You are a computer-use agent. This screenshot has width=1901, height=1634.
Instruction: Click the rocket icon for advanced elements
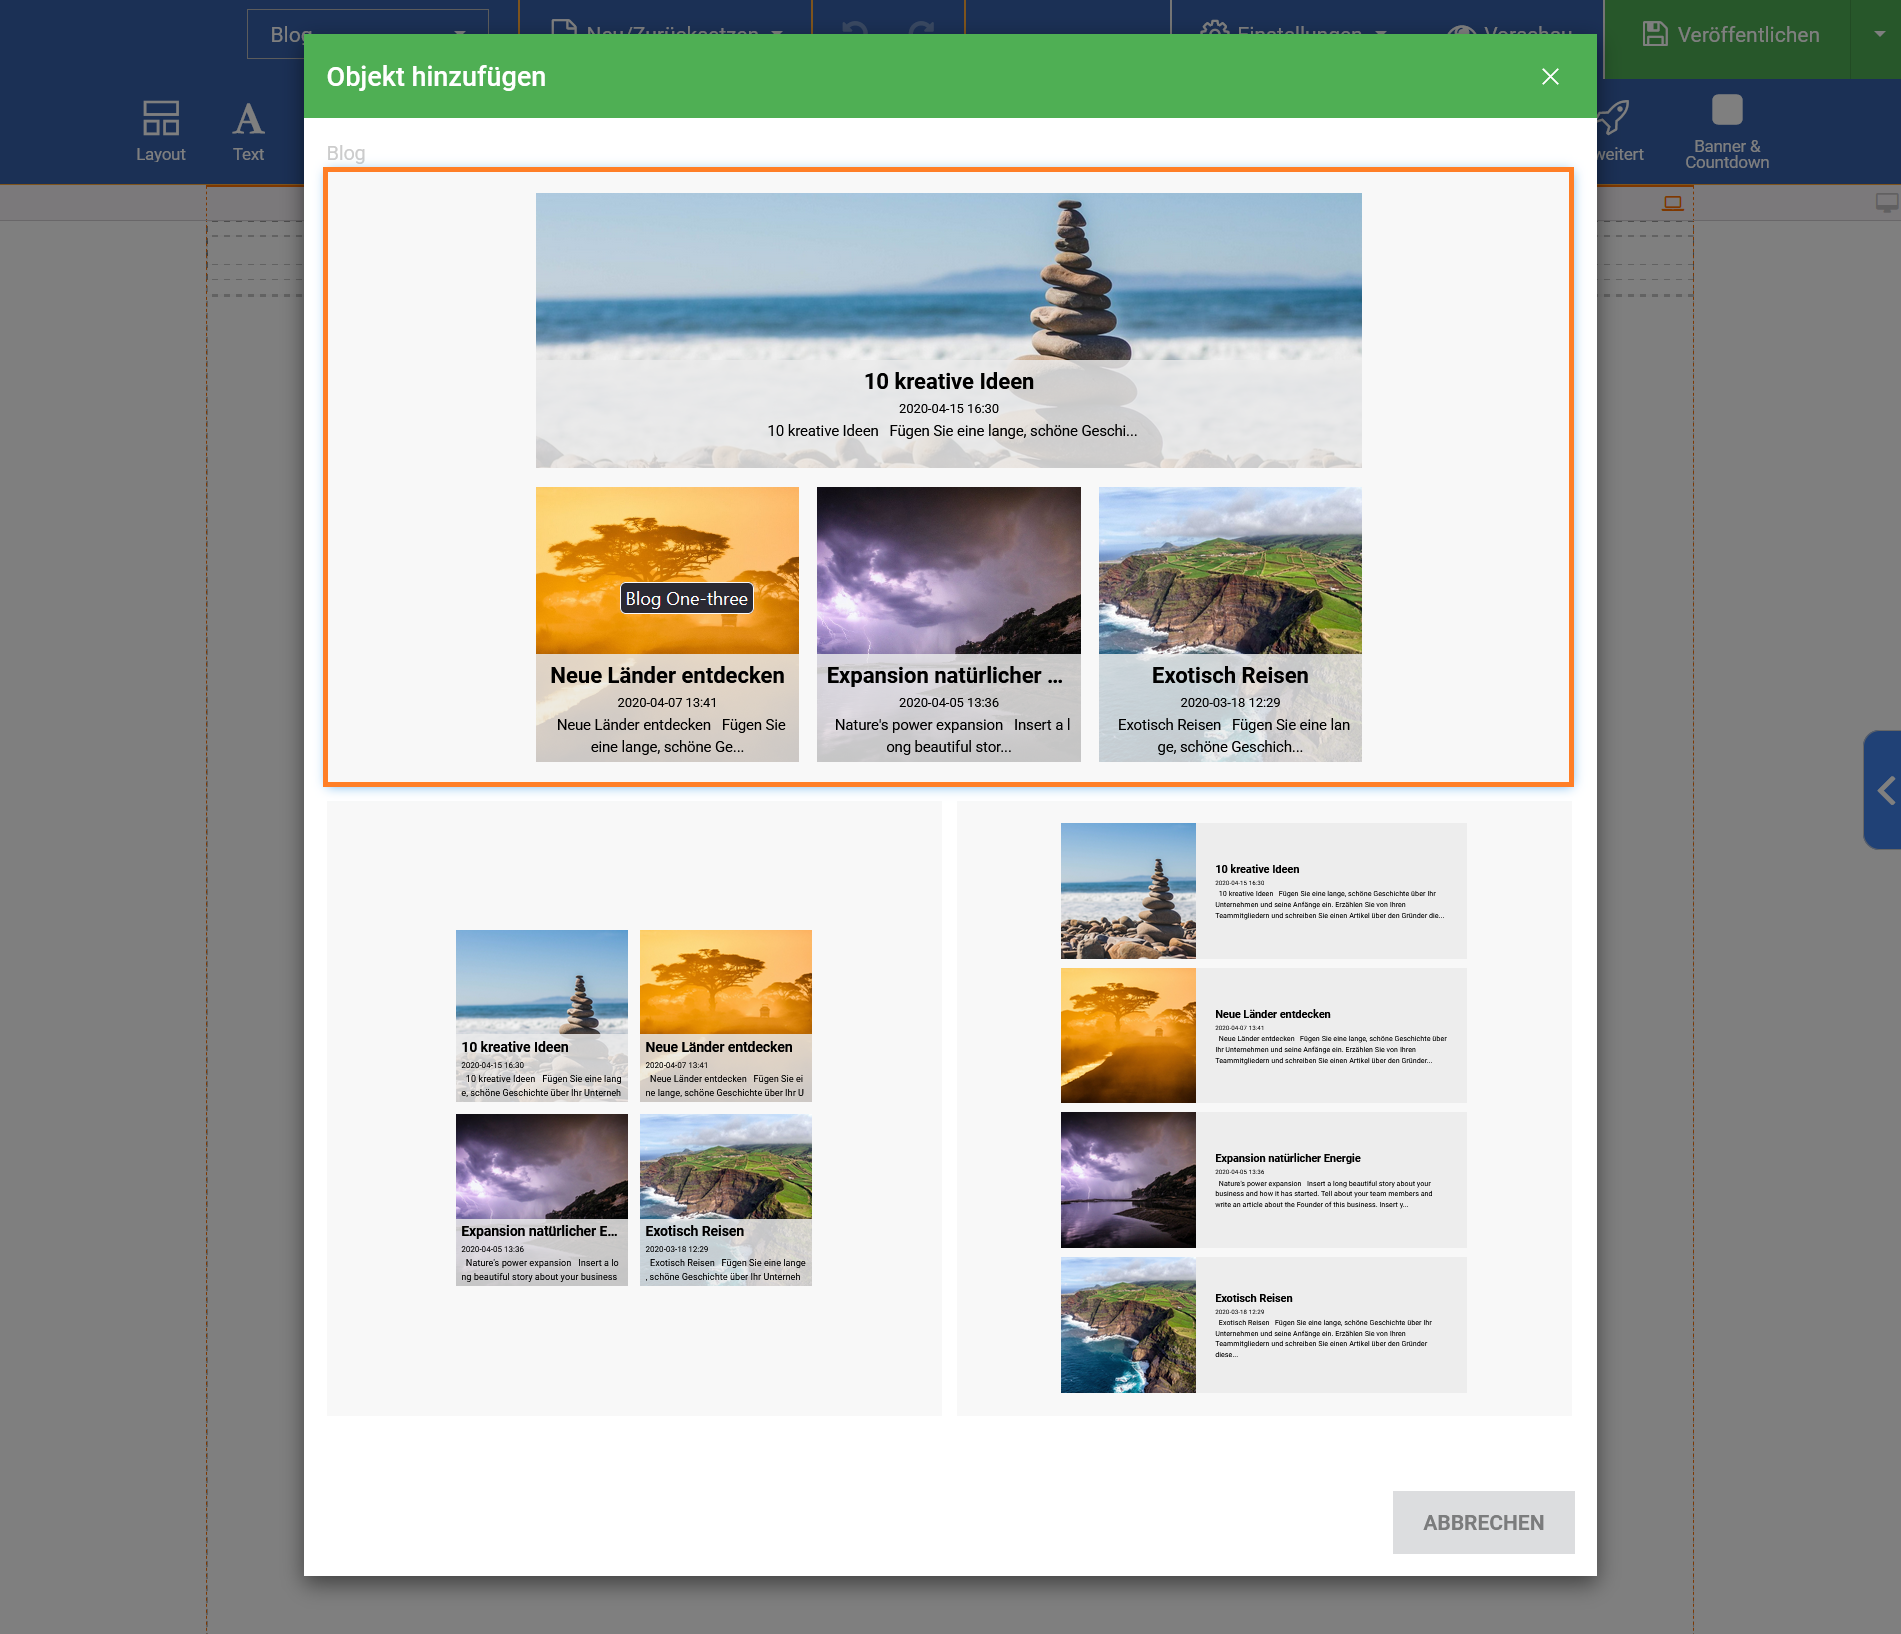[1613, 120]
